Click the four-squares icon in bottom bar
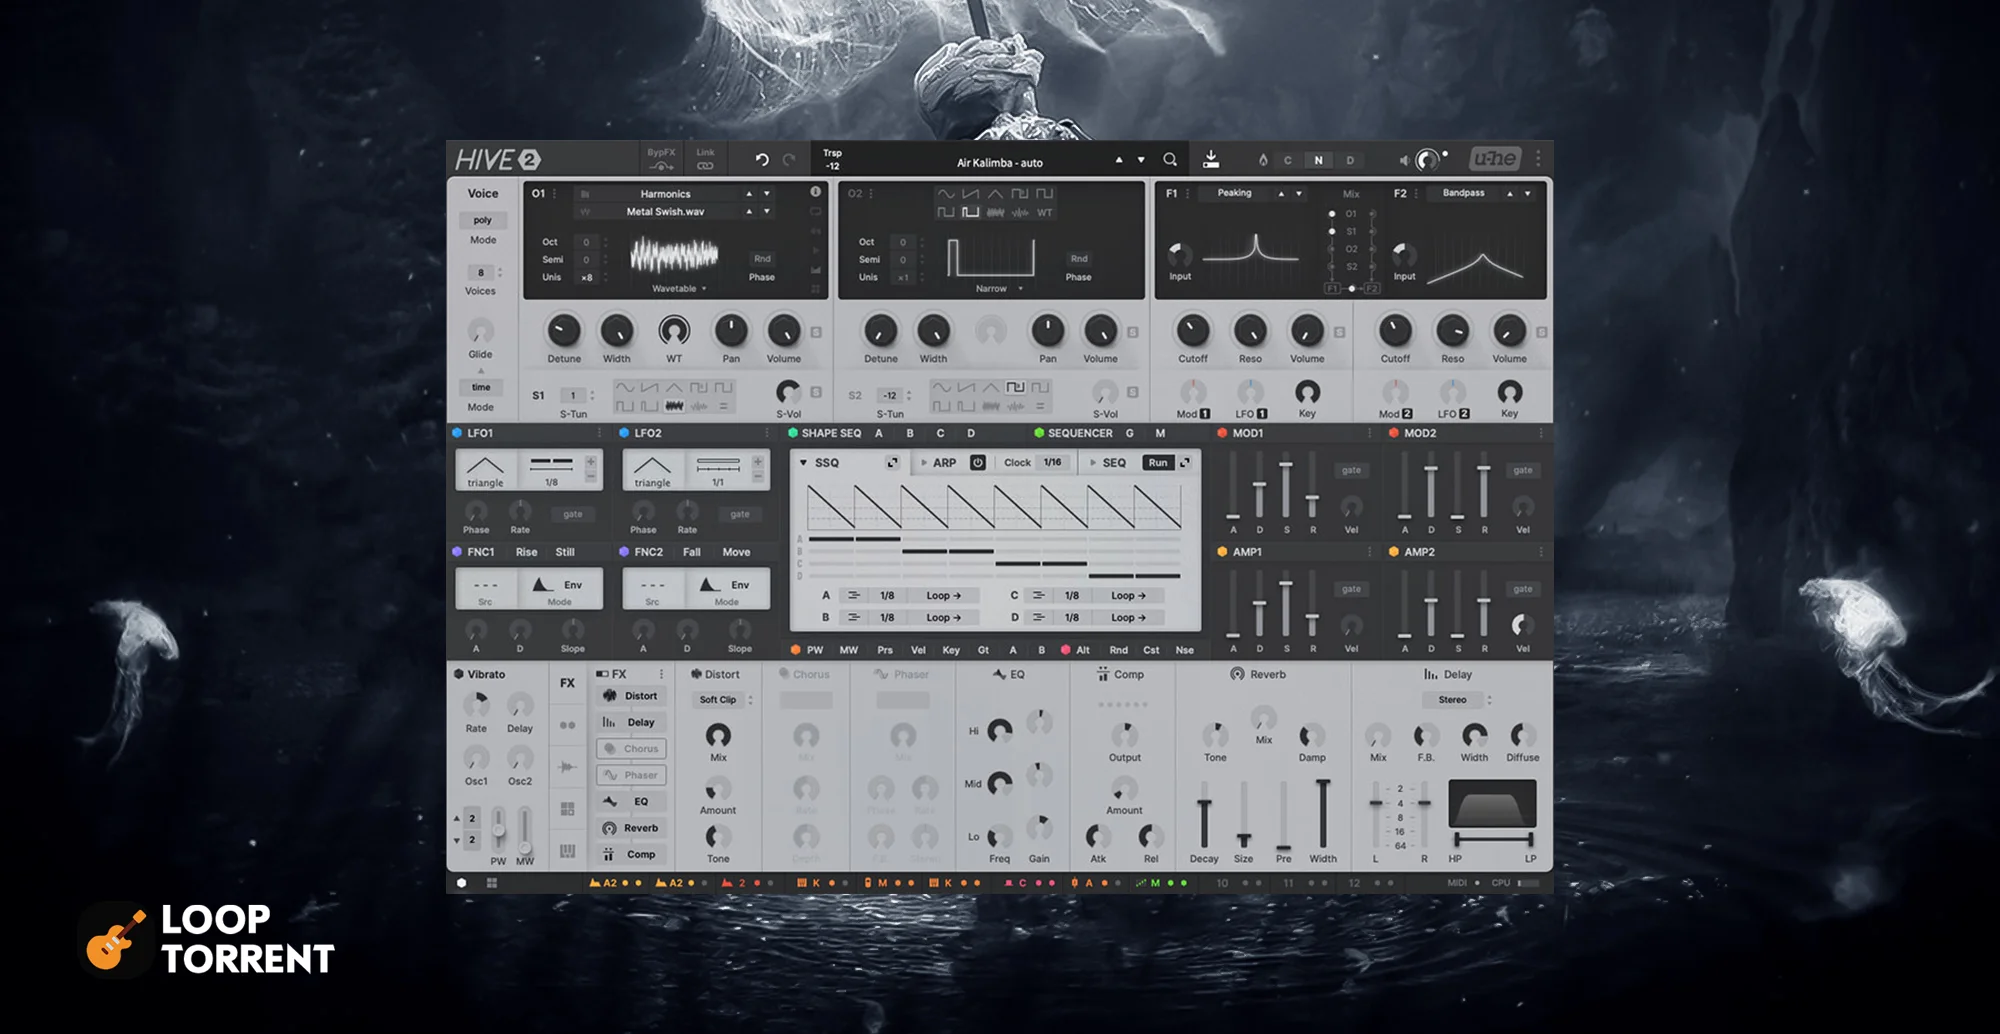 tap(491, 883)
